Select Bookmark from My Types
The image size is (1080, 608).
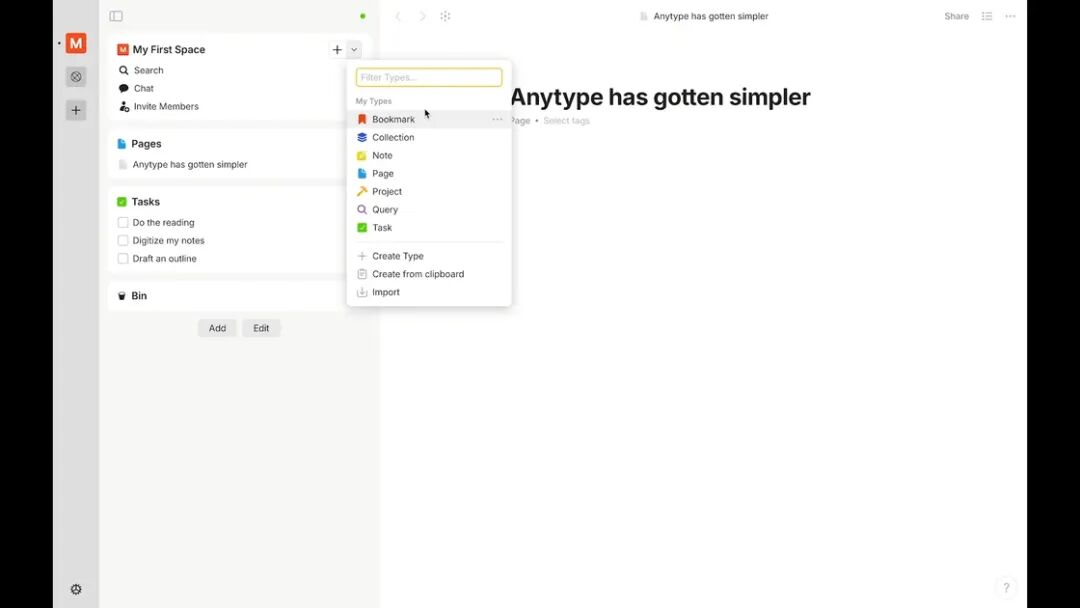pos(429,119)
